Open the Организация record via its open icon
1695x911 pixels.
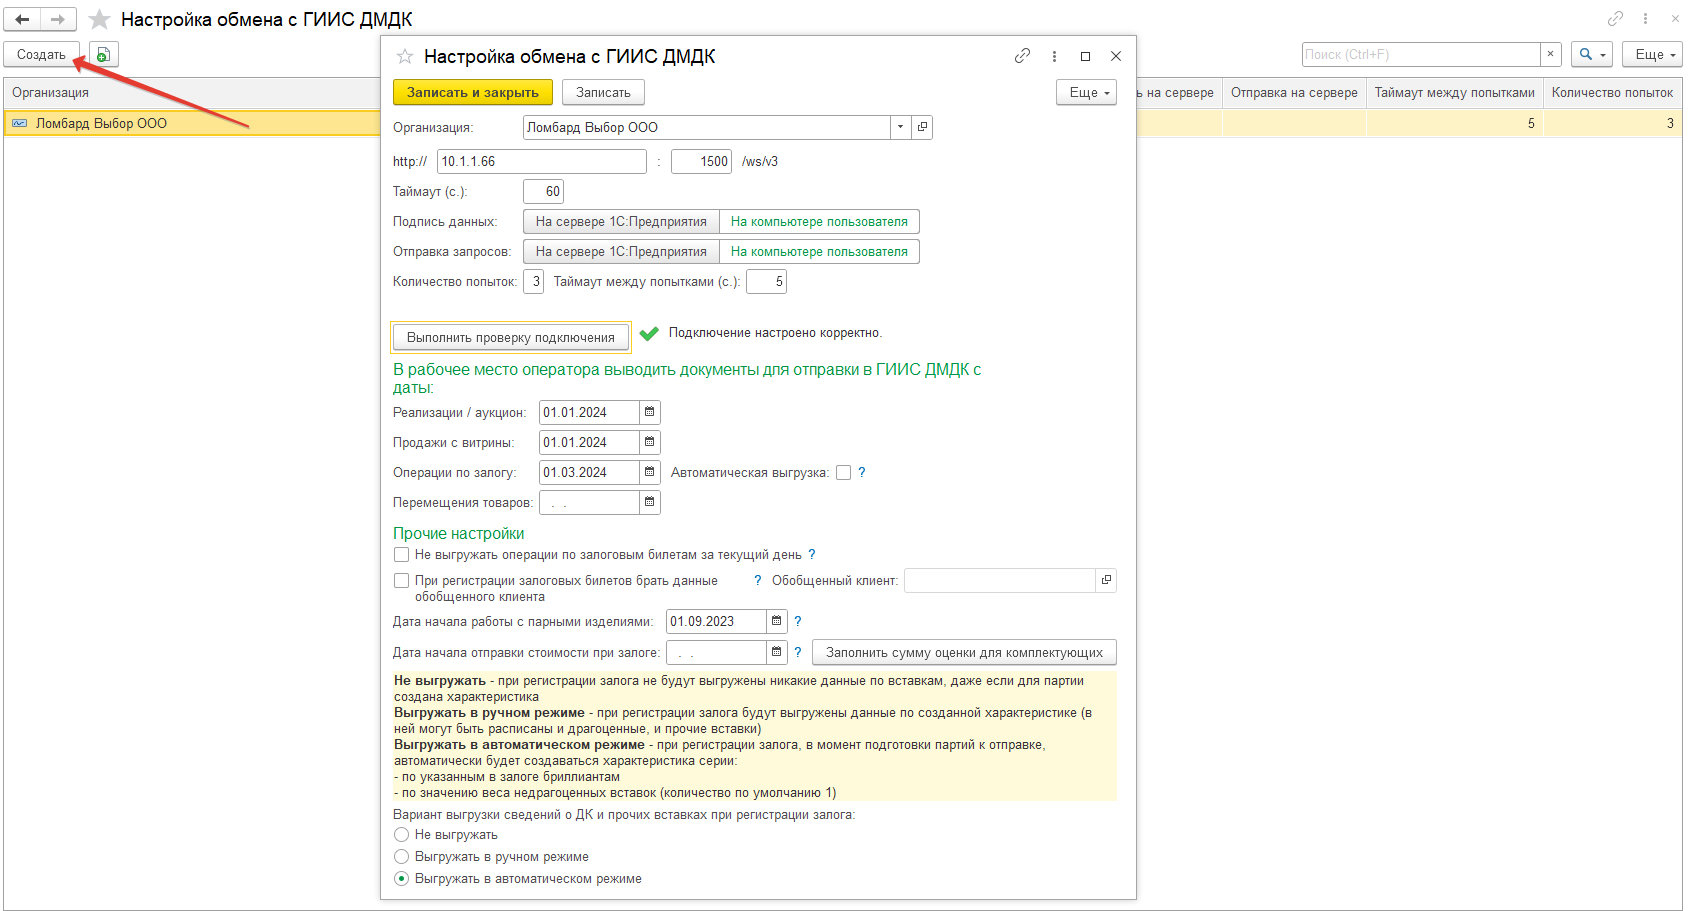click(922, 127)
